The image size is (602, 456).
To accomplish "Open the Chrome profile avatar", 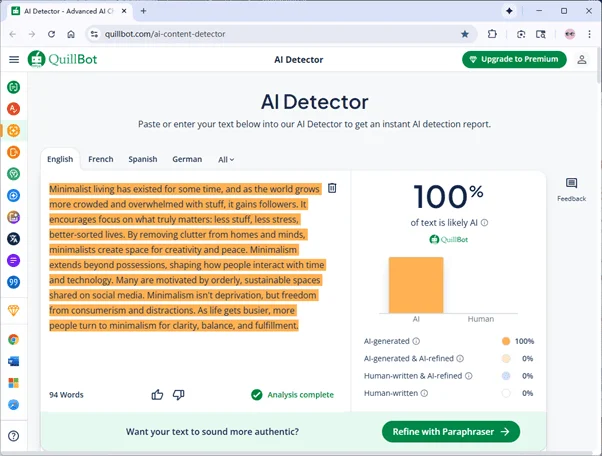I will coord(570,34).
